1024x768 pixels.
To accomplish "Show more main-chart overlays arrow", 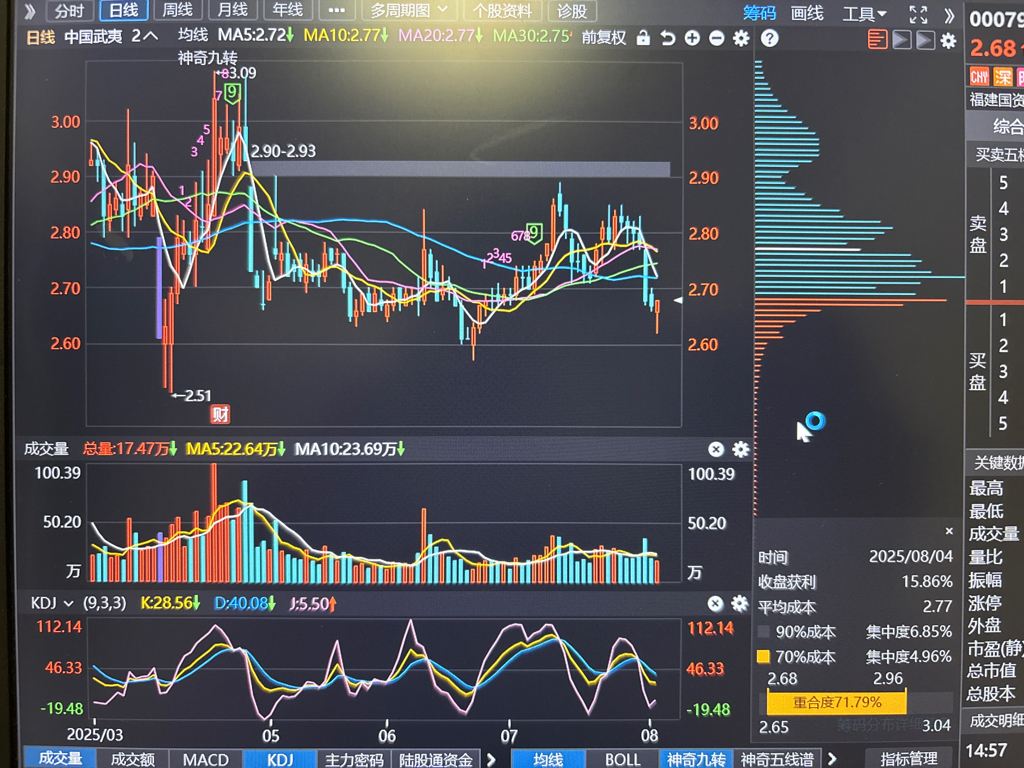I will pos(832,758).
